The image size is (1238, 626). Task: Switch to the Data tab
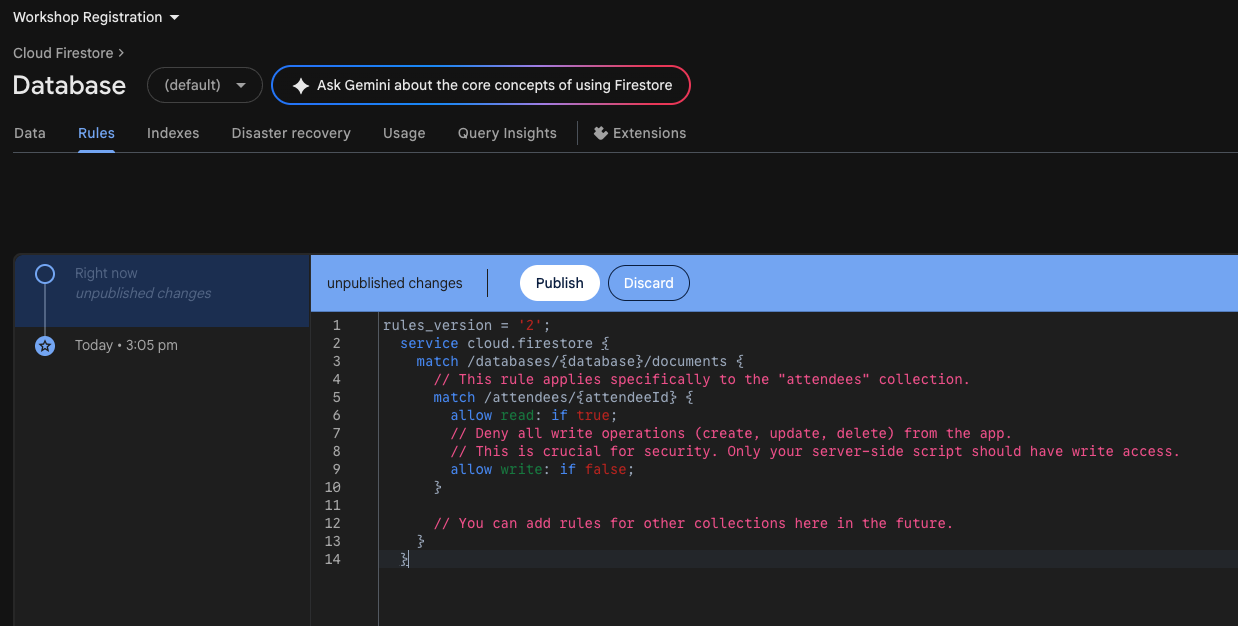30,133
